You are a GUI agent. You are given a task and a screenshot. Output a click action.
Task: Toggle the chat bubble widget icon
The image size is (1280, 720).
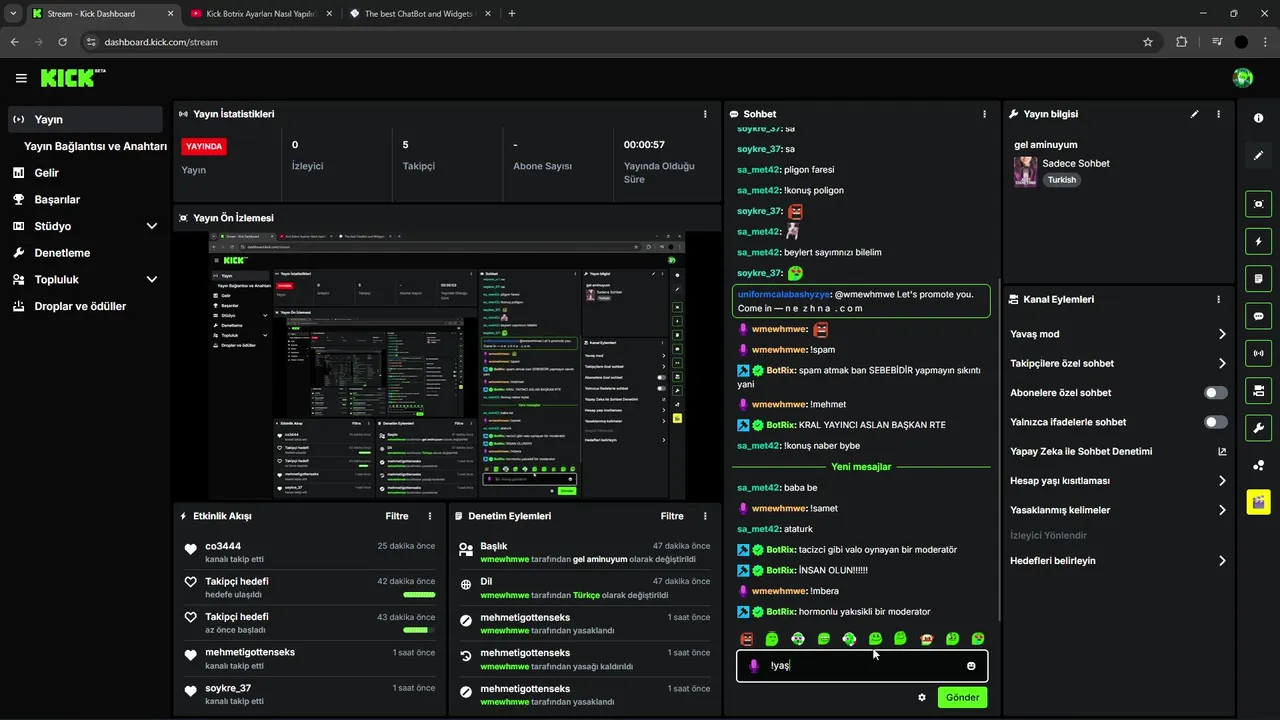pyautogui.click(x=1258, y=316)
